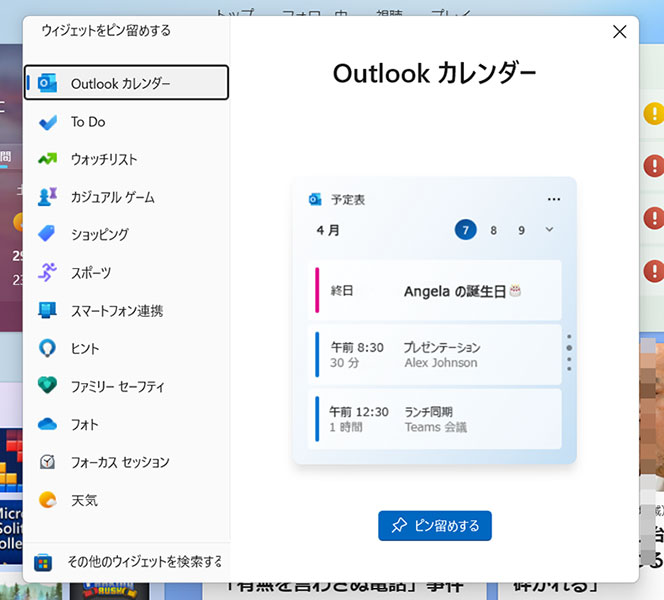This screenshot has width=664, height=600.
Task: Click the yellow warning icon in background
Action: [653, 113]
